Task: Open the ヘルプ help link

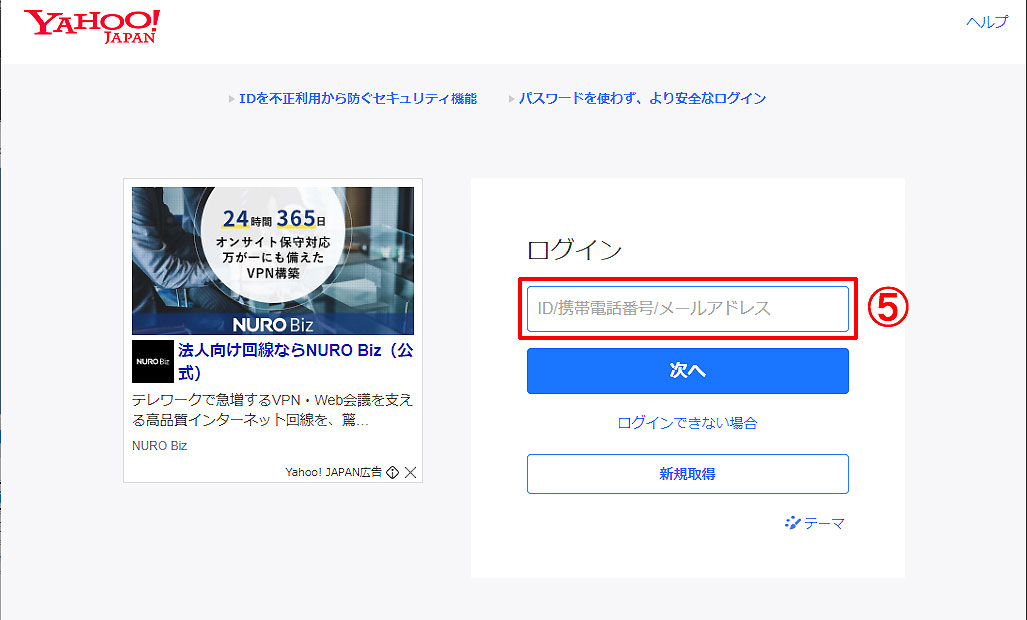Action: (987, 22)
